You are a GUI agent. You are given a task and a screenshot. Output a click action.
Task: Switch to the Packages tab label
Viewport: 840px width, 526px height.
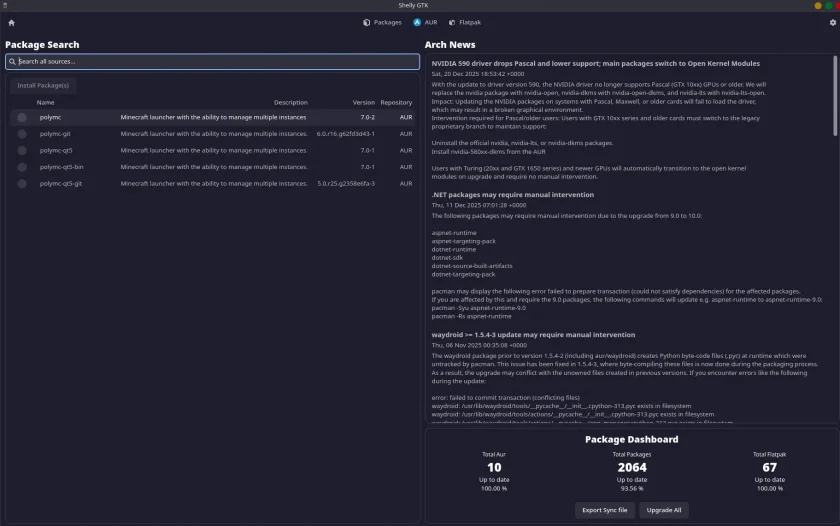pos(388,22)
